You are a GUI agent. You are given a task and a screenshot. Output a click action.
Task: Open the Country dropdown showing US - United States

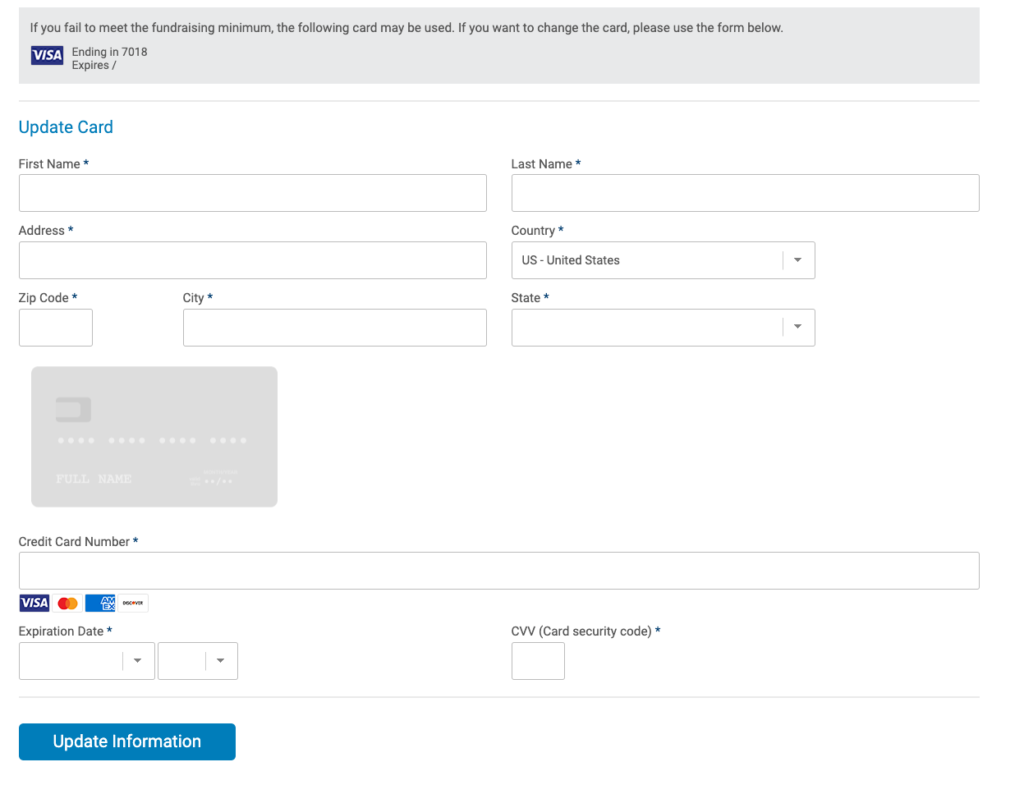(x=663, y=260)
